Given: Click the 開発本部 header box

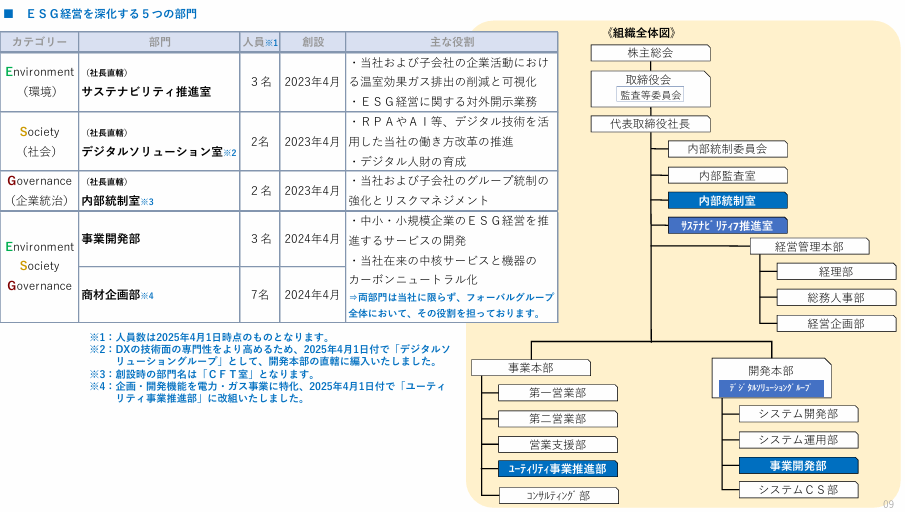Looking at the screenshot, I should coord(770,370).
